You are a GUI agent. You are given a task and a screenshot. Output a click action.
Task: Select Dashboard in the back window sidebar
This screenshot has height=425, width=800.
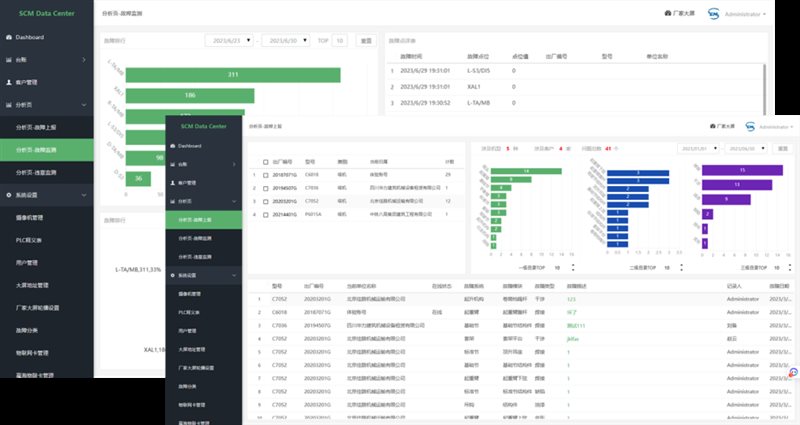click(x=30, y=37)
